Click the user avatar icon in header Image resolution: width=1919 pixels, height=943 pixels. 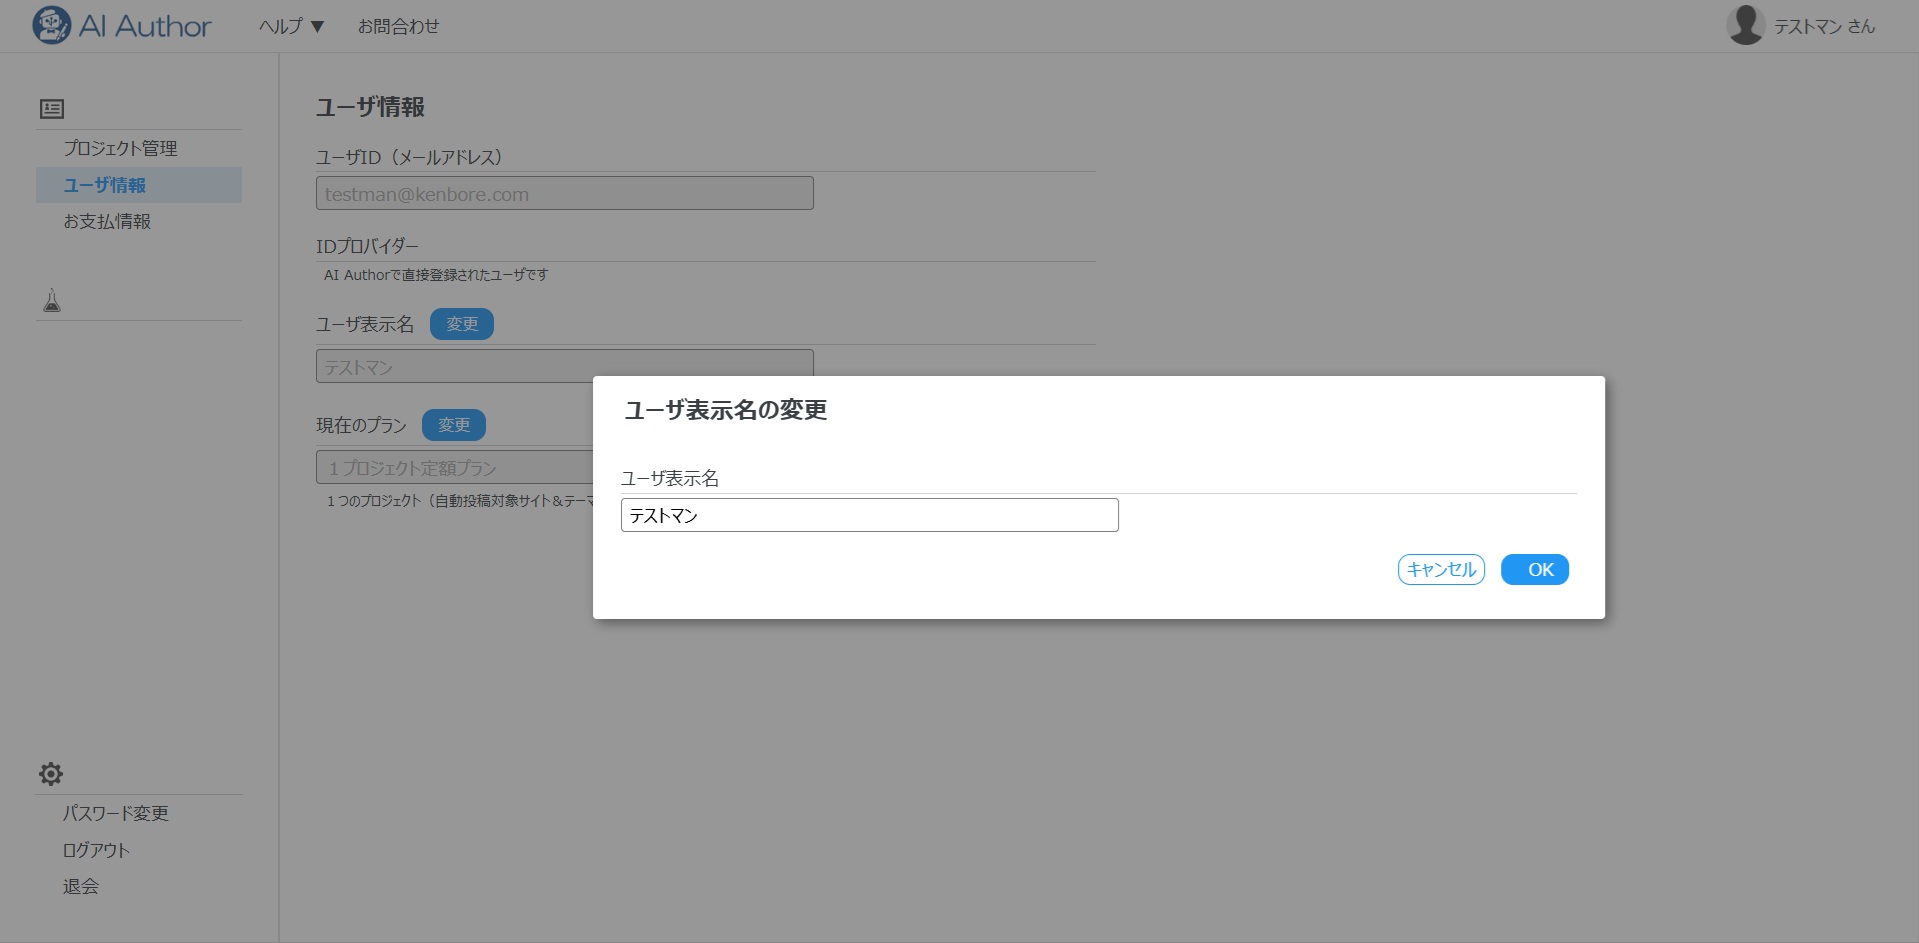[x=1745, y=25]
